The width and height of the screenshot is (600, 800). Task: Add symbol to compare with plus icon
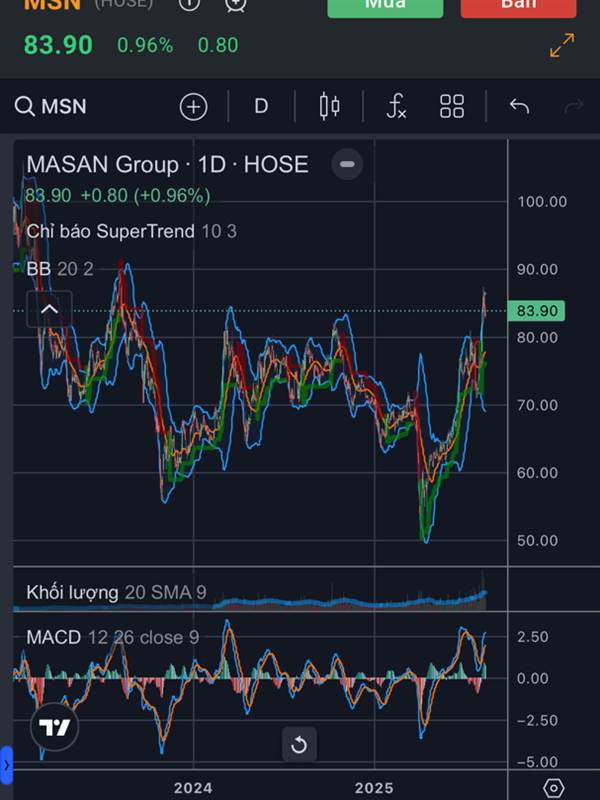[x=193, y=107]
